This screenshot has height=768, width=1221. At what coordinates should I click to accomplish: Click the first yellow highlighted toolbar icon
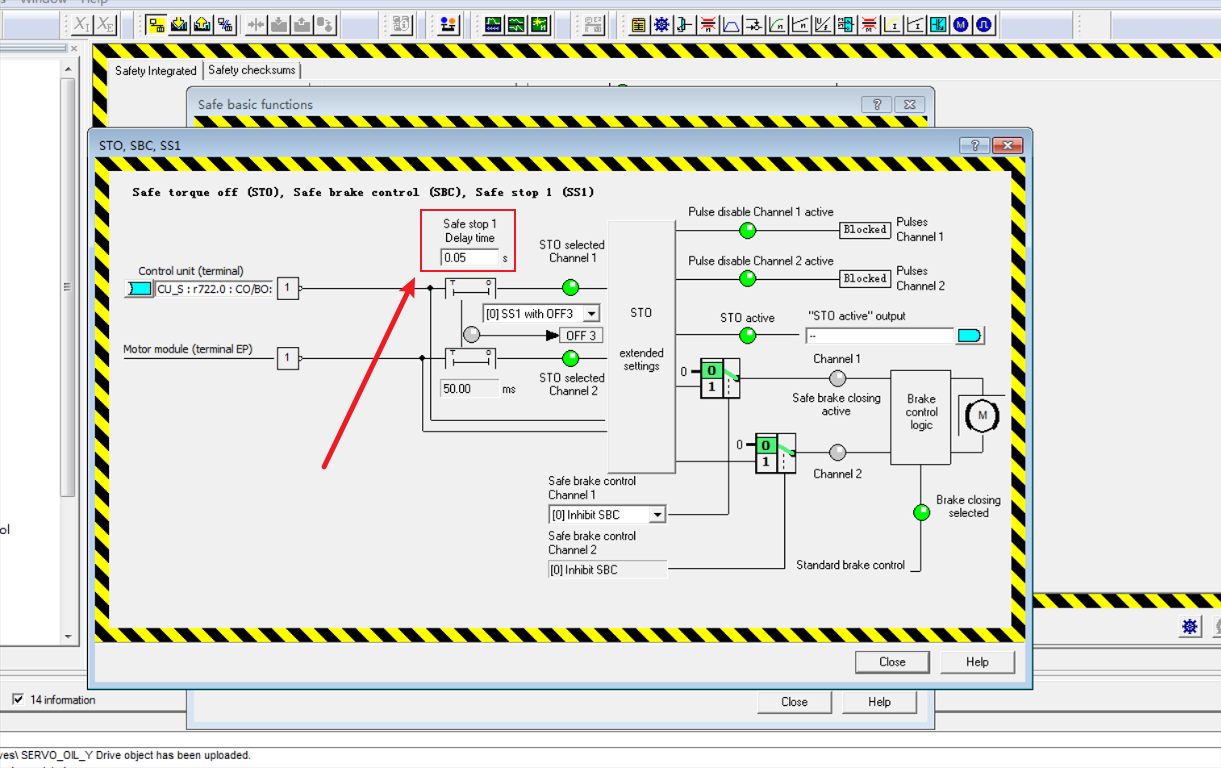click(x=157, y=25)
